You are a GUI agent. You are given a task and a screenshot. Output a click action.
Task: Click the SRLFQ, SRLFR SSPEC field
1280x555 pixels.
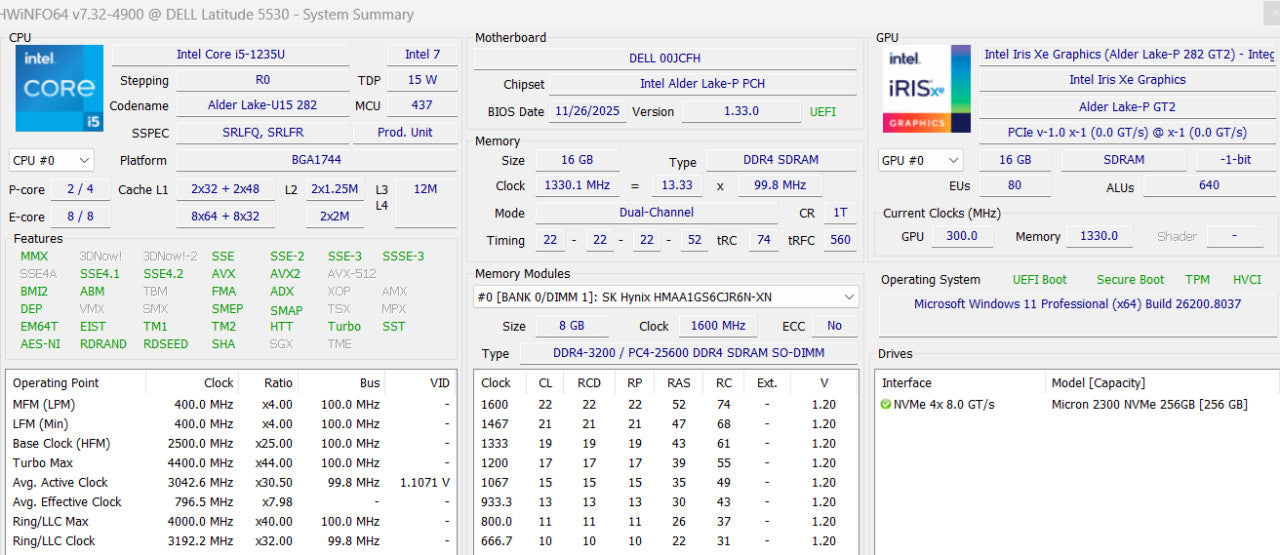tap(262, 132)
